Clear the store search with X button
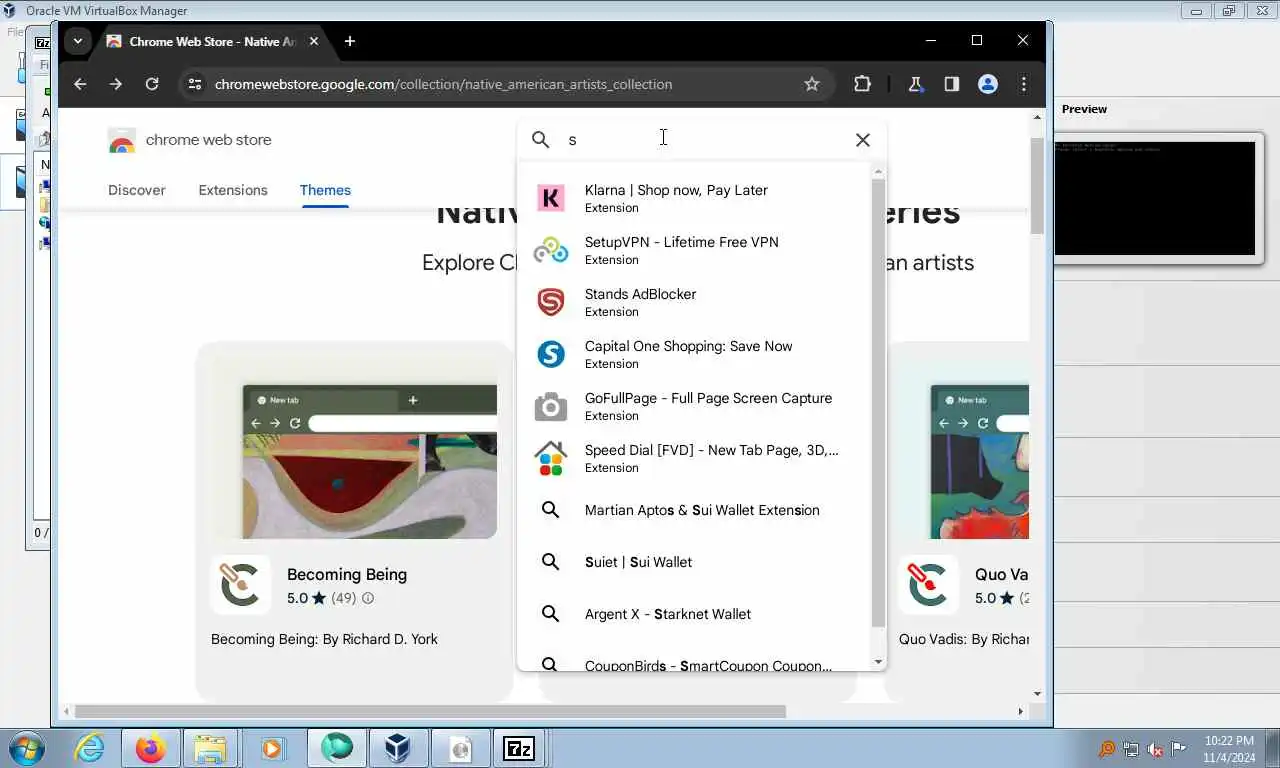Image resolution: width=1280 pixels, height=768 pixels. pos(863,140)
